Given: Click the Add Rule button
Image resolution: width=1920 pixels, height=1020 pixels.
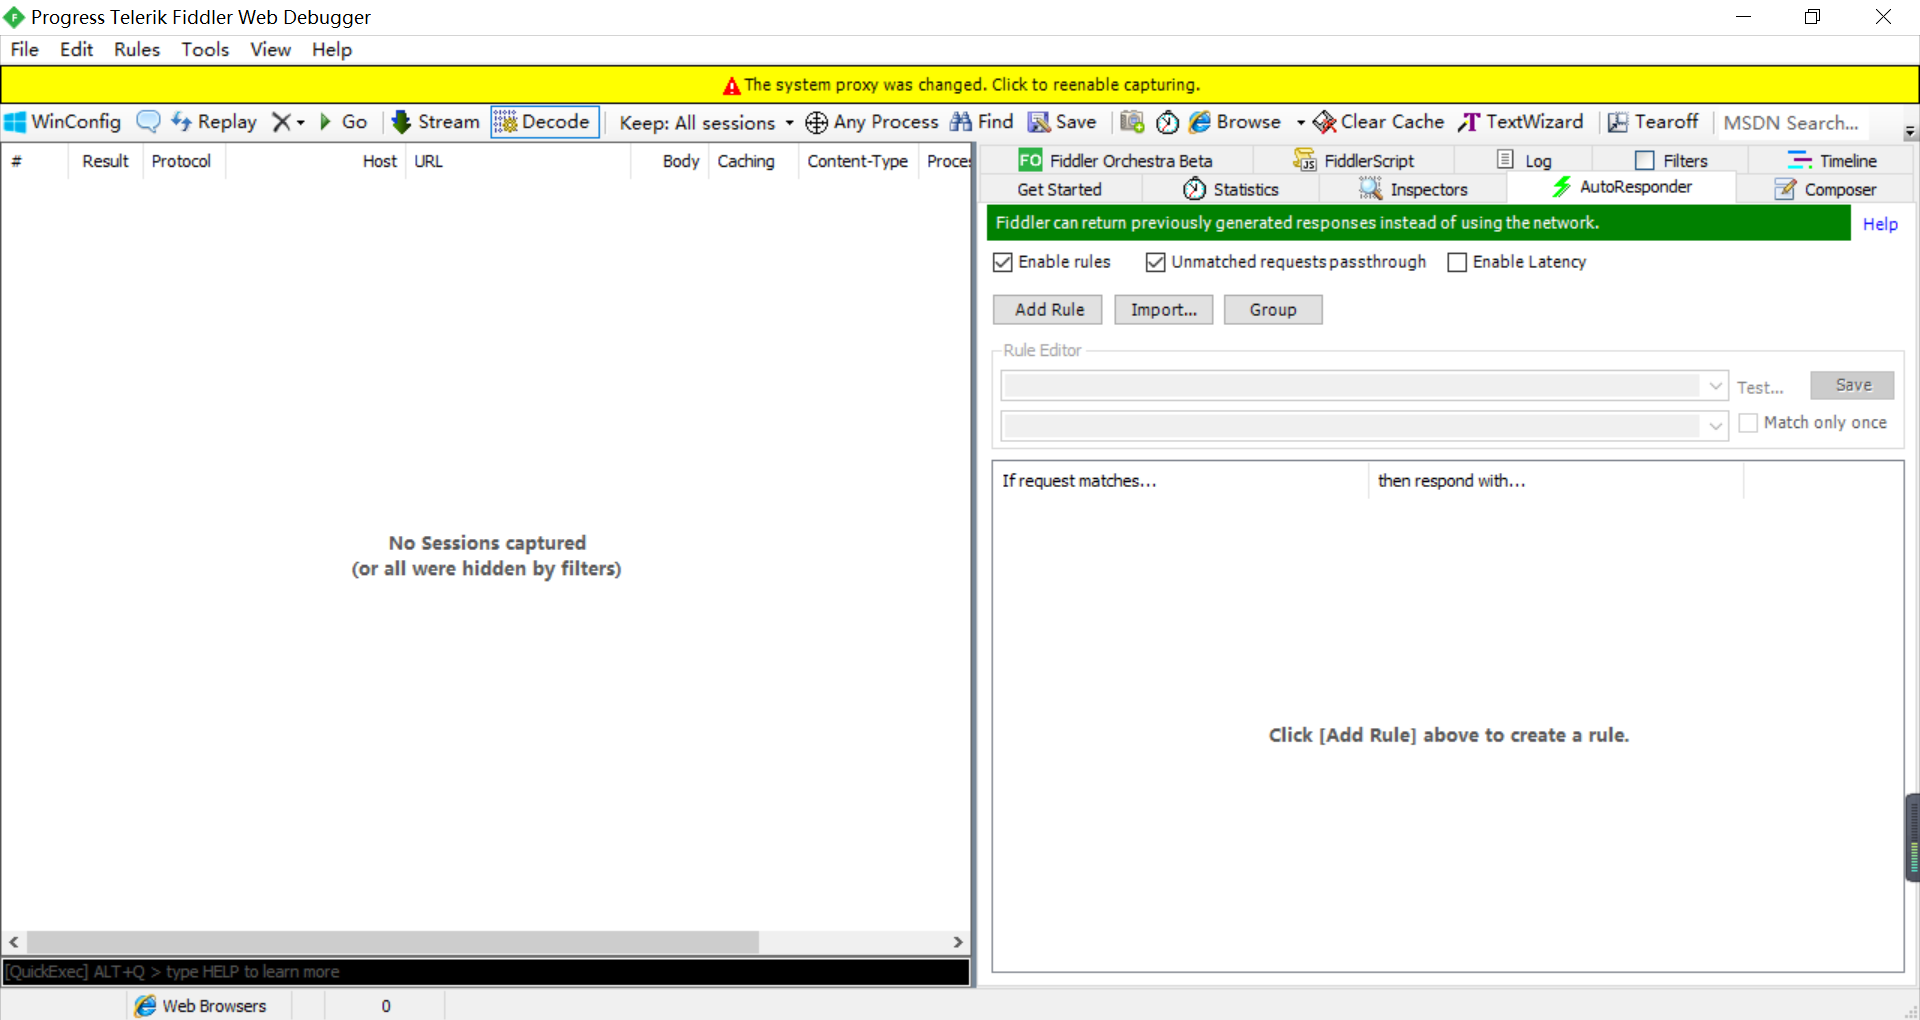Looking at the screenshot, I should point(1048,310).
